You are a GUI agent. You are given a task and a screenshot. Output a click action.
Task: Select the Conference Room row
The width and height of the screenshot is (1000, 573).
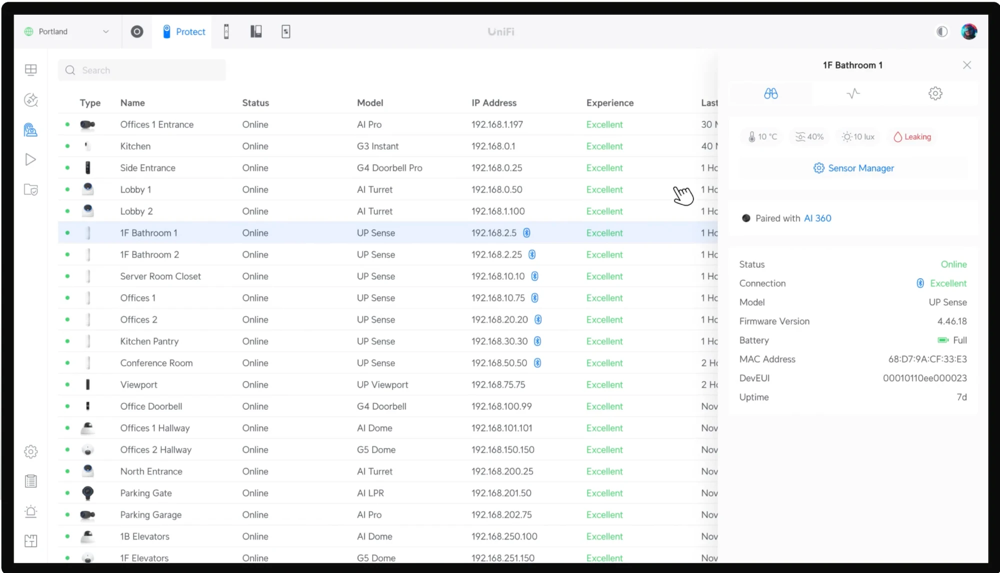click(x=388, y=363)
